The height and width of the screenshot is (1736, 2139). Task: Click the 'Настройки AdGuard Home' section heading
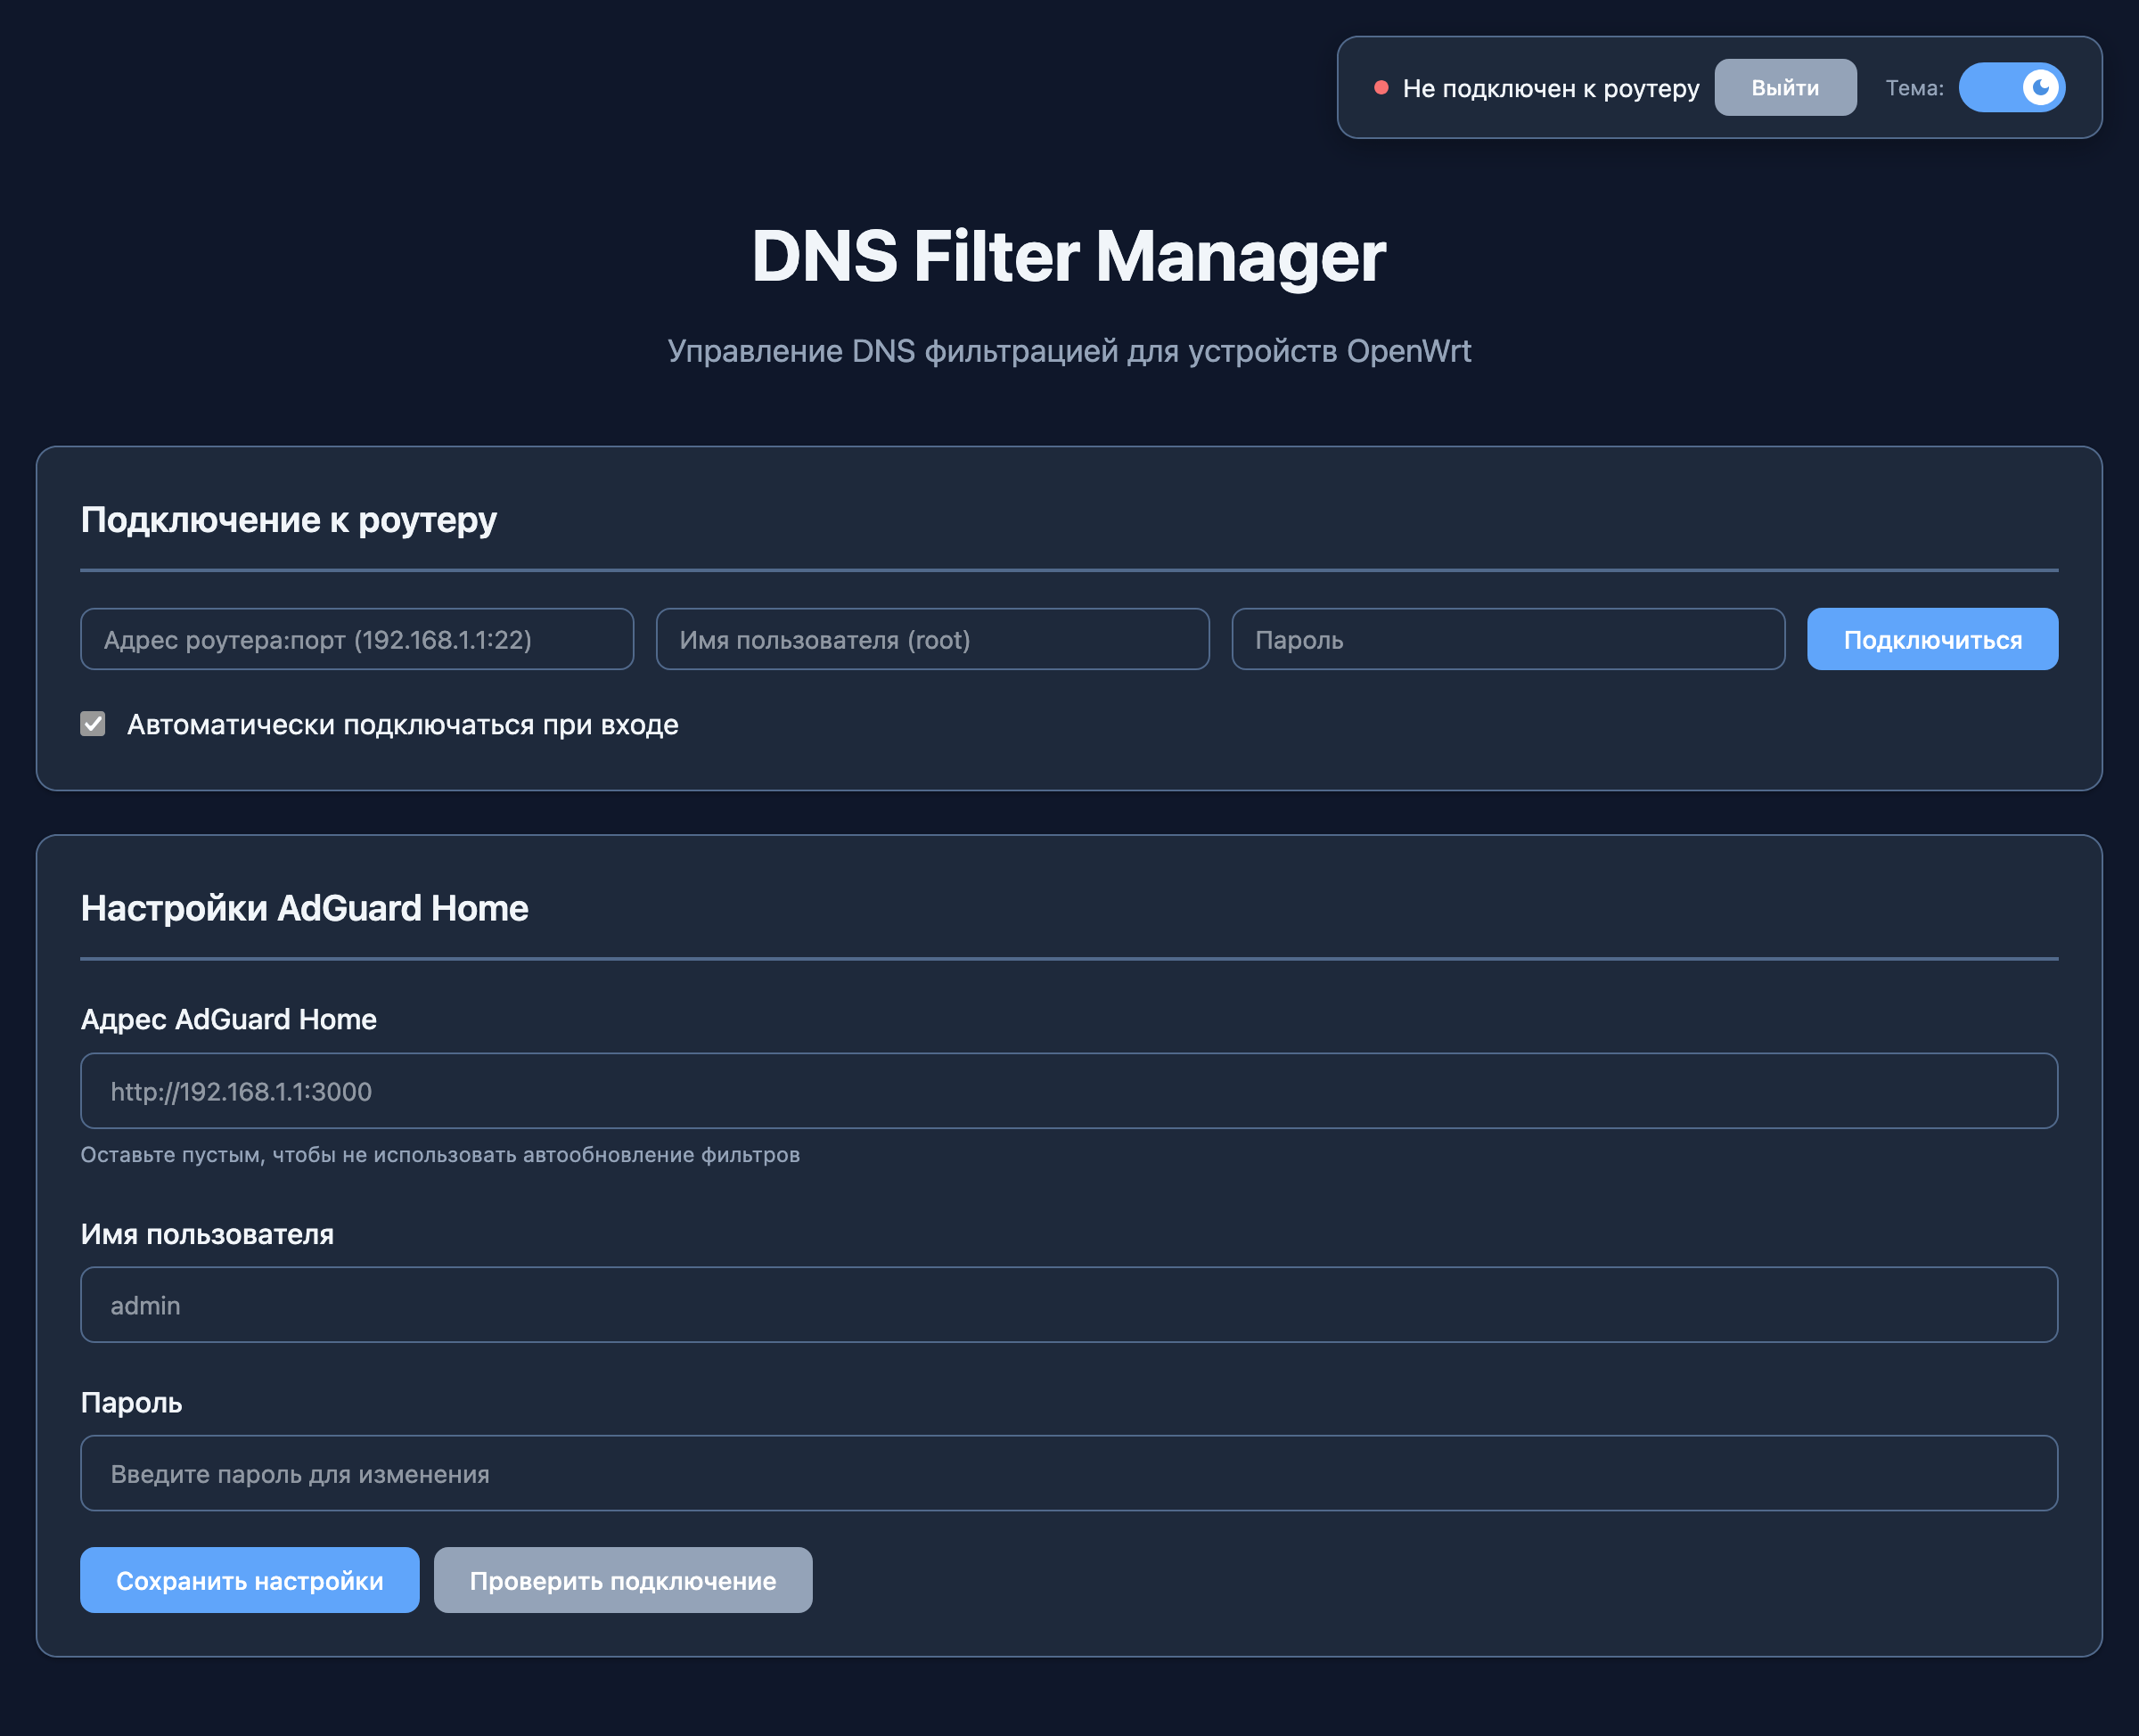304,908
